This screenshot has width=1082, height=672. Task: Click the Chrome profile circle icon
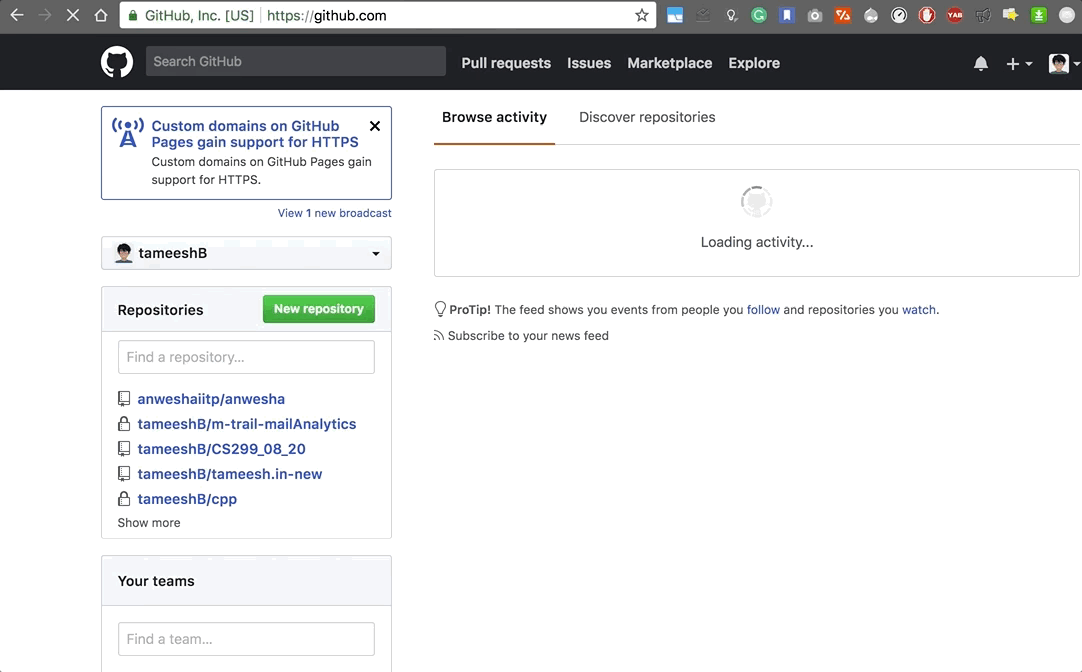pyautogui.click(x=1067, y=15)
